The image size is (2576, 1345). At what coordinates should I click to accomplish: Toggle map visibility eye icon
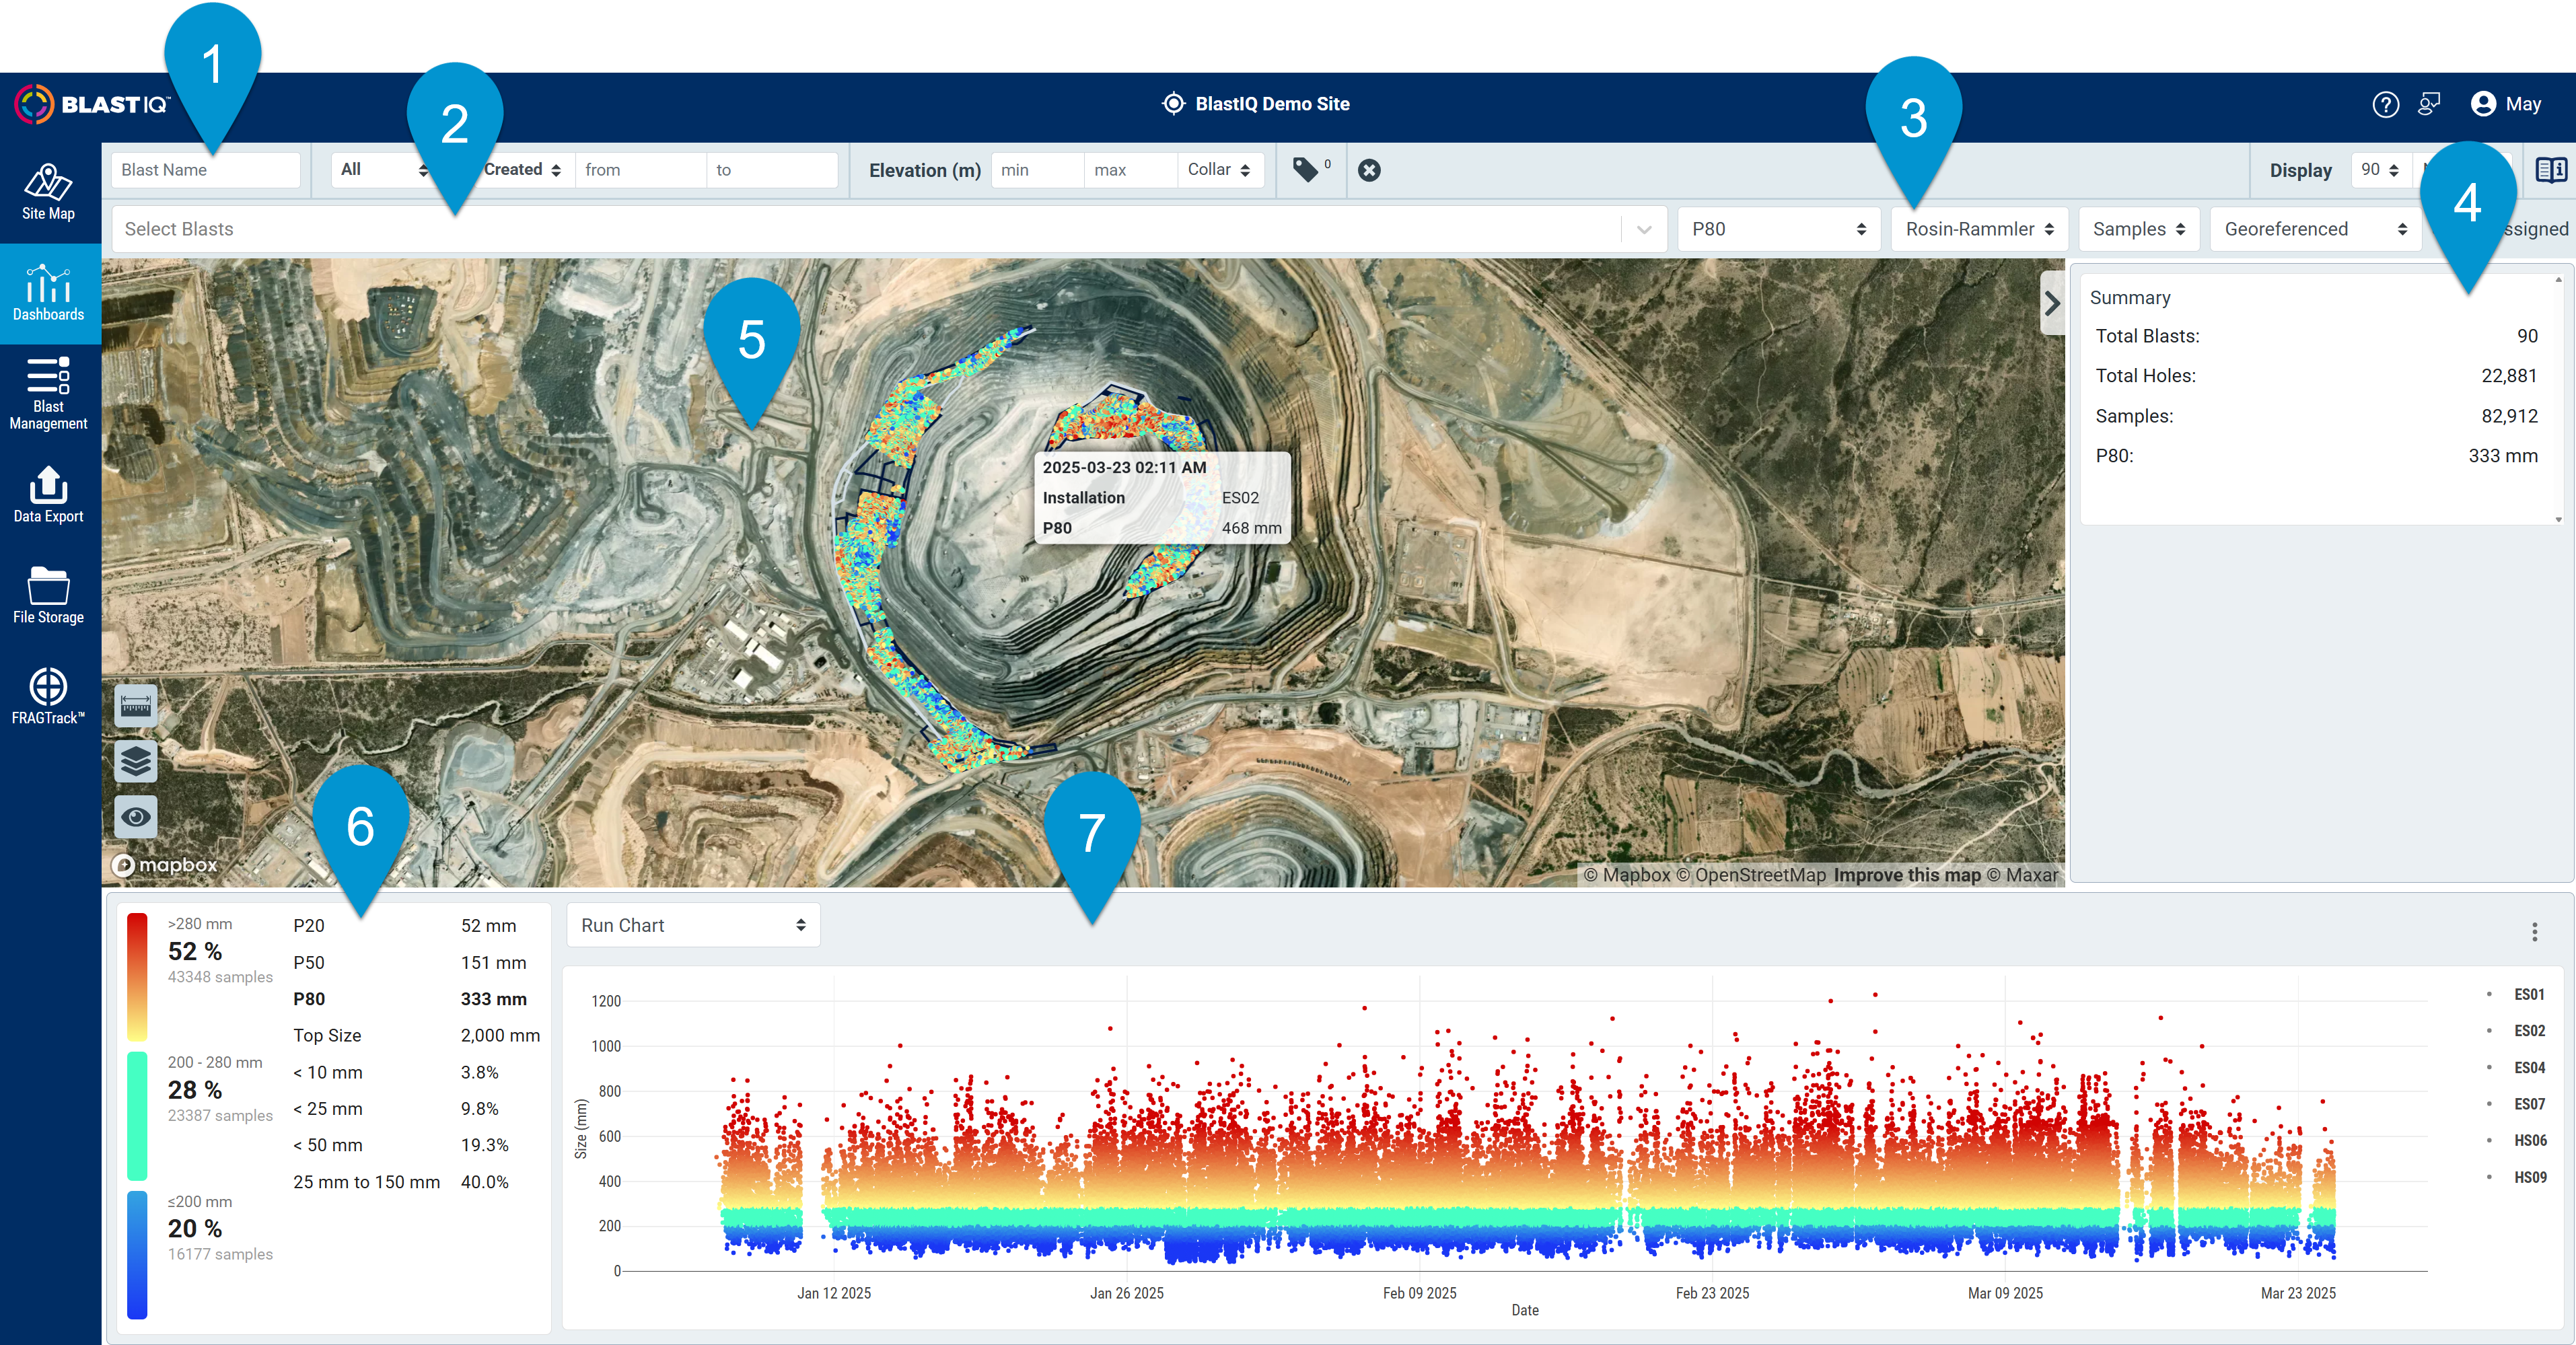tap(136, 817)
